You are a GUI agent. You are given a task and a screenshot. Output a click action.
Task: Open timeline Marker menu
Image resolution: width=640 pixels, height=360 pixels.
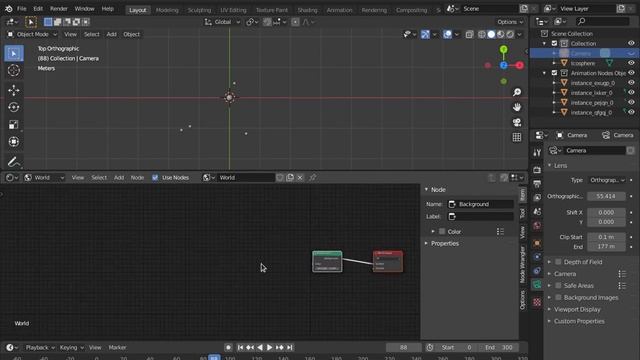117,347
